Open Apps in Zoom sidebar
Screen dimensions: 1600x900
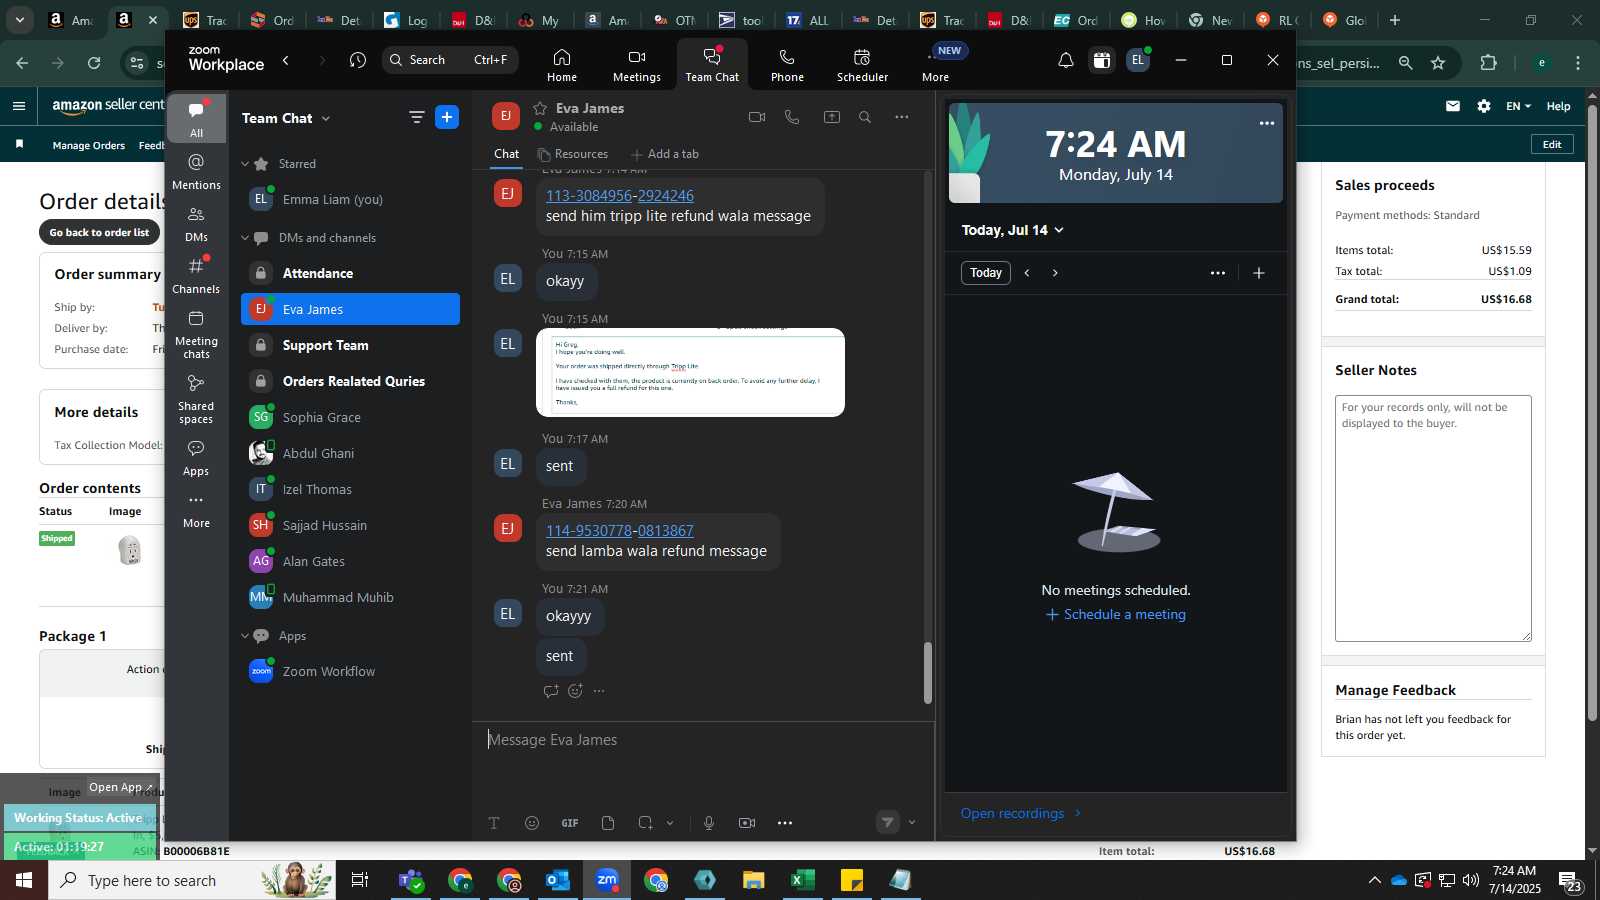point(196,458)
